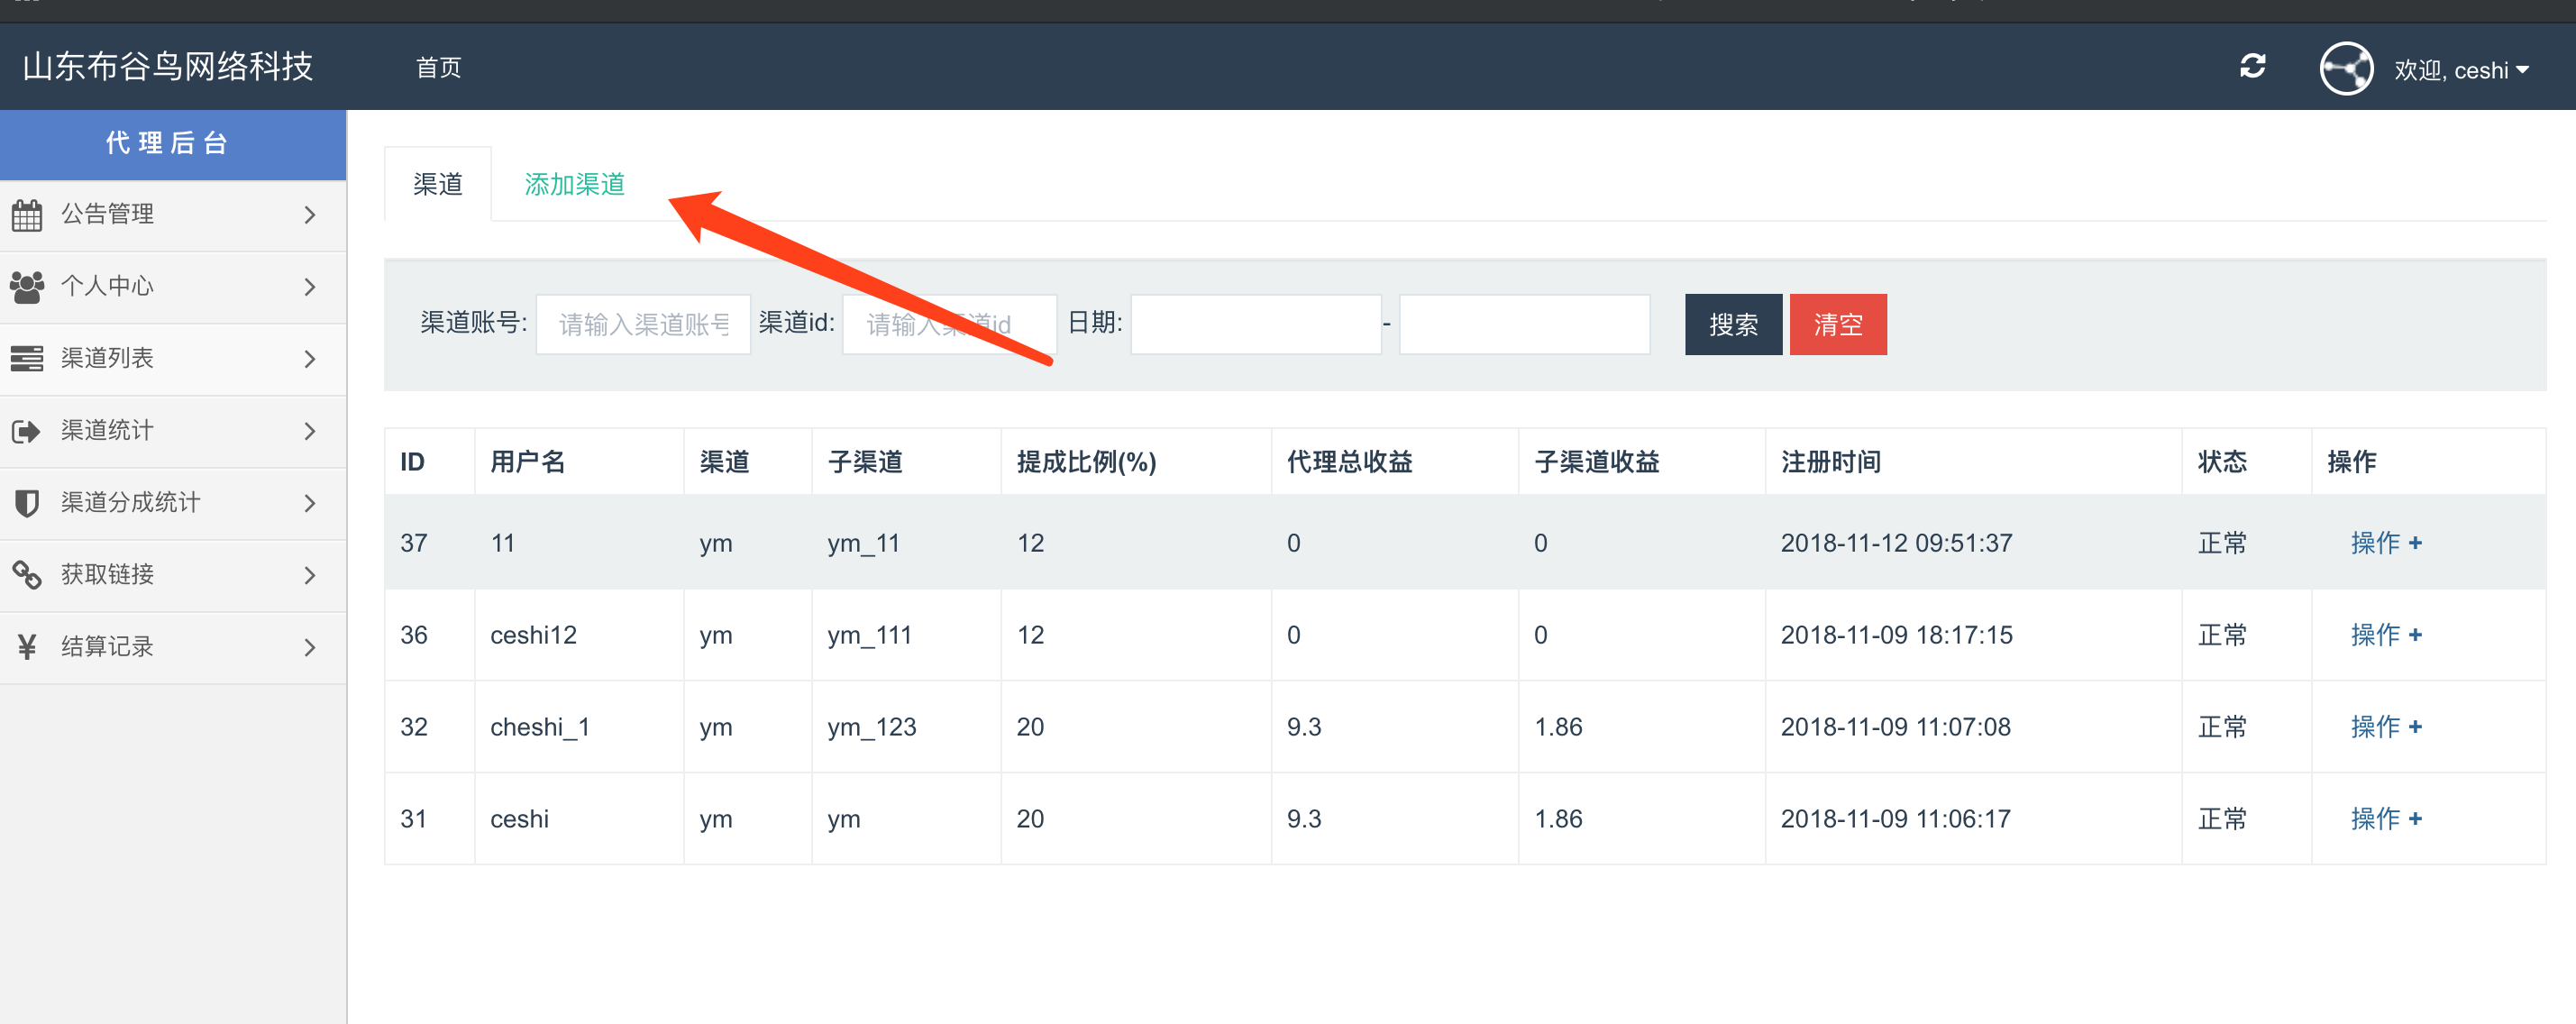This screenshot has height=1024, width=2576.
Task: Click the calendar icon beside 公告管理
Action: [27, 215]
